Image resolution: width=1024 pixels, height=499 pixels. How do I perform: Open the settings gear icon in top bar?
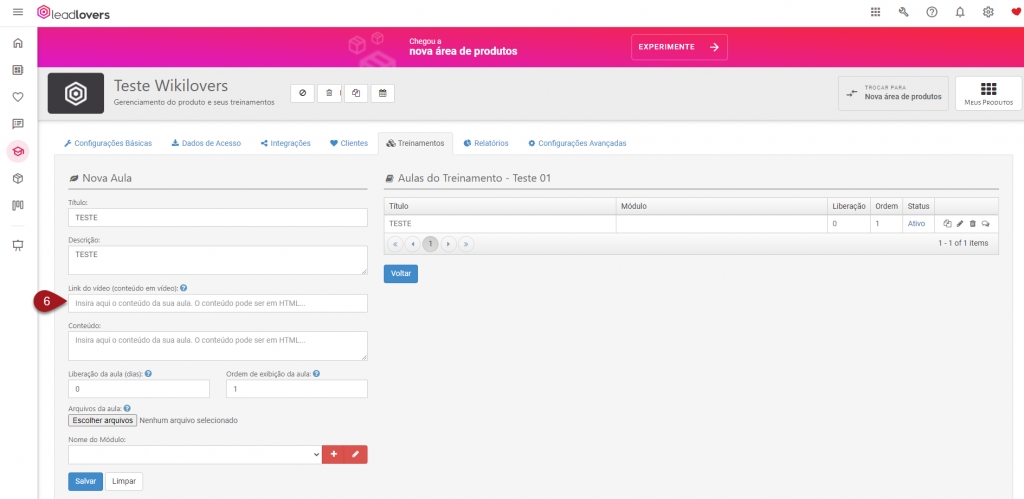(988, 12)
